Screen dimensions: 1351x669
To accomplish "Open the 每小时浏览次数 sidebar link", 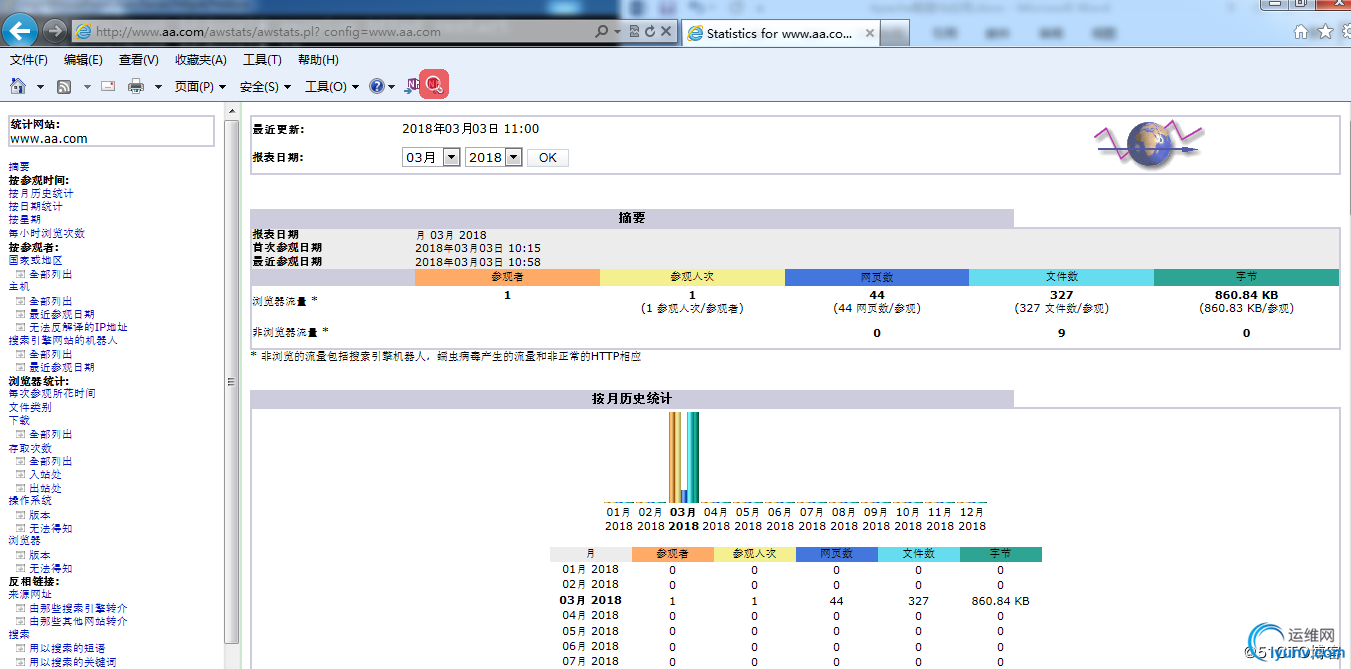I will click(47, 233).
